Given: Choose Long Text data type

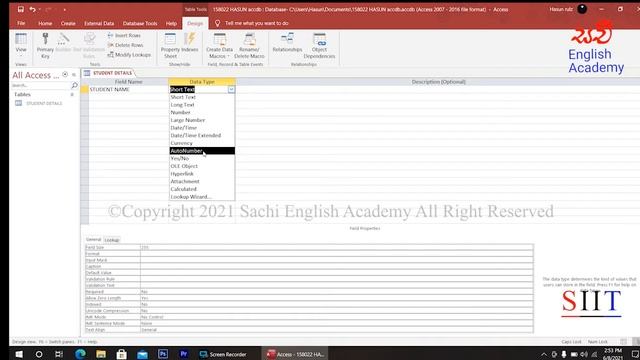Looking at the screenshot, I should pos(202,105).
